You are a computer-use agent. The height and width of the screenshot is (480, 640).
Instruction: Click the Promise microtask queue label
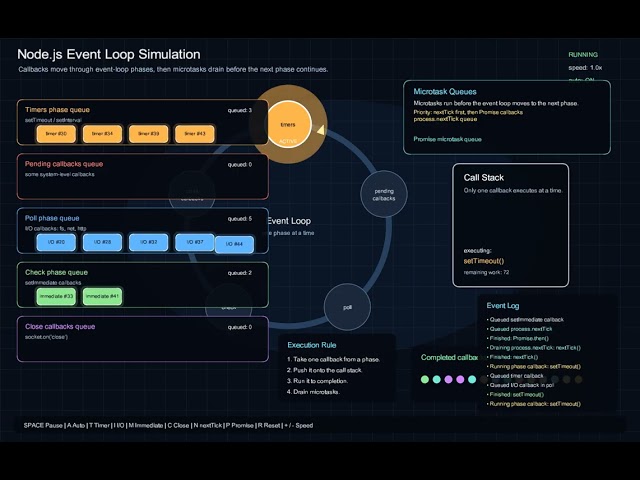point(447,139)
